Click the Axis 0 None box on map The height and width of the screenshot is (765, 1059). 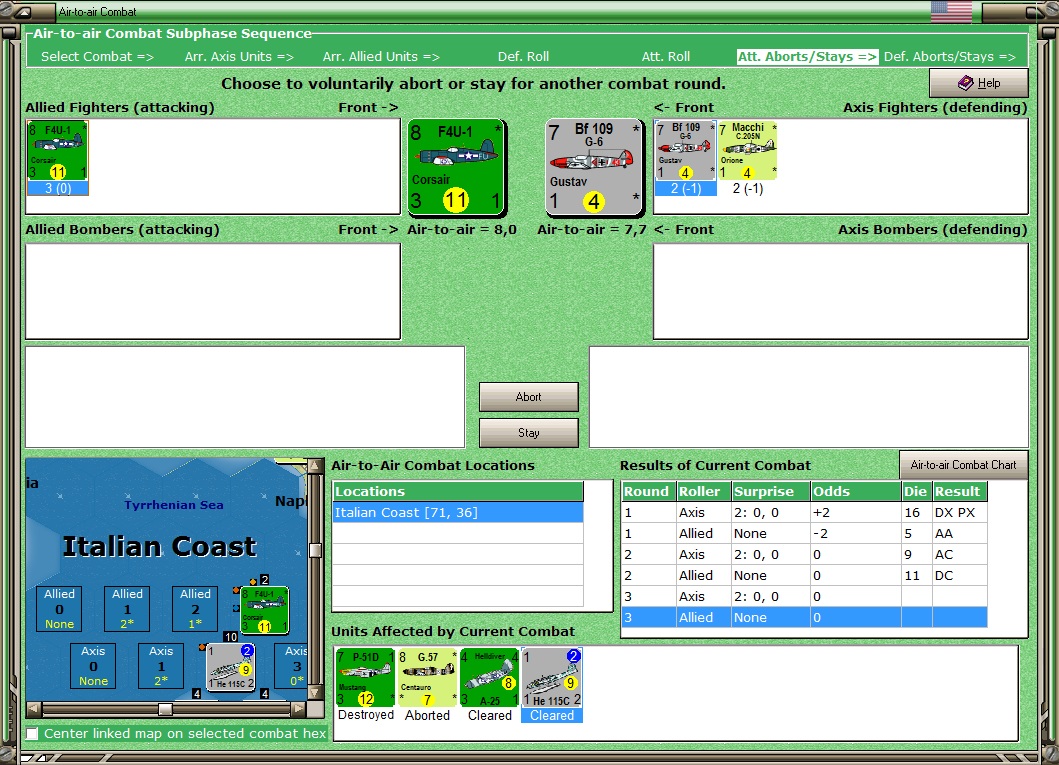click(93, 666)
